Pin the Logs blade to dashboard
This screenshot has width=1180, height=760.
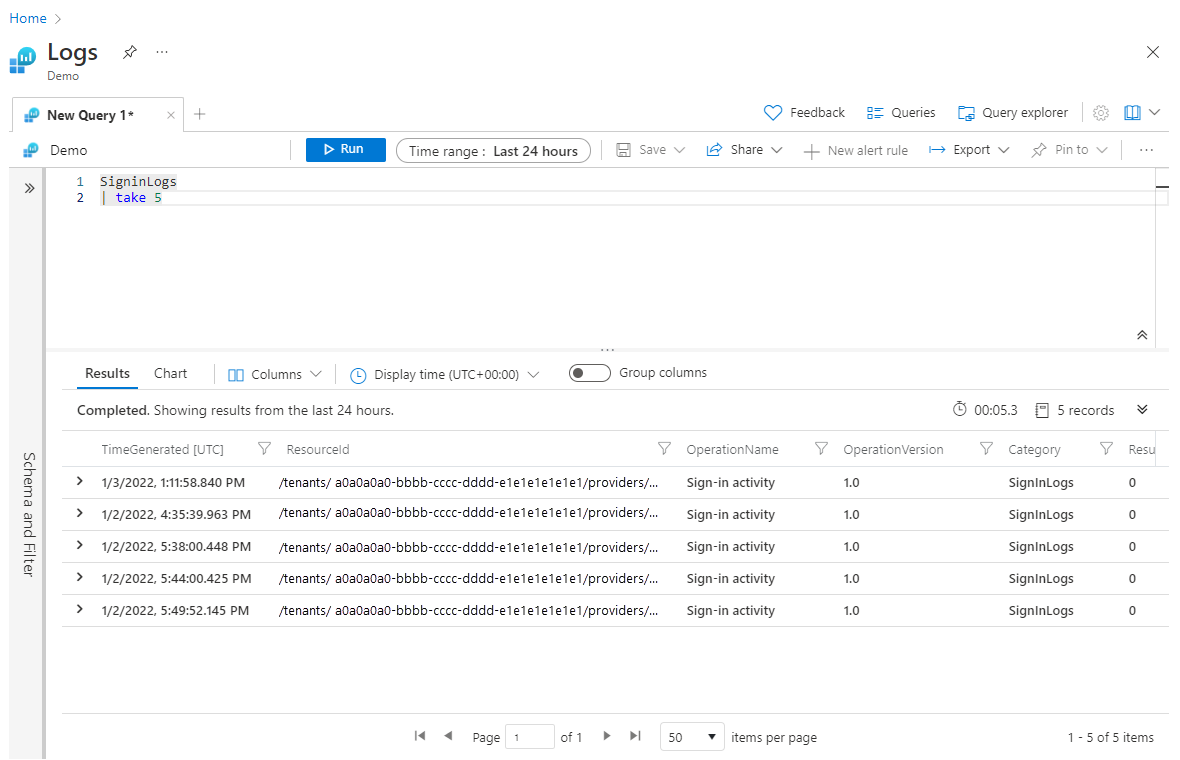click(130, 52)
